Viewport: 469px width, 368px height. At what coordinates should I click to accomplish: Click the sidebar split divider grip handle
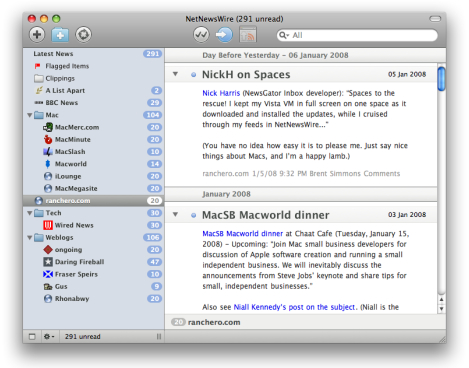(x=159, y=337)
